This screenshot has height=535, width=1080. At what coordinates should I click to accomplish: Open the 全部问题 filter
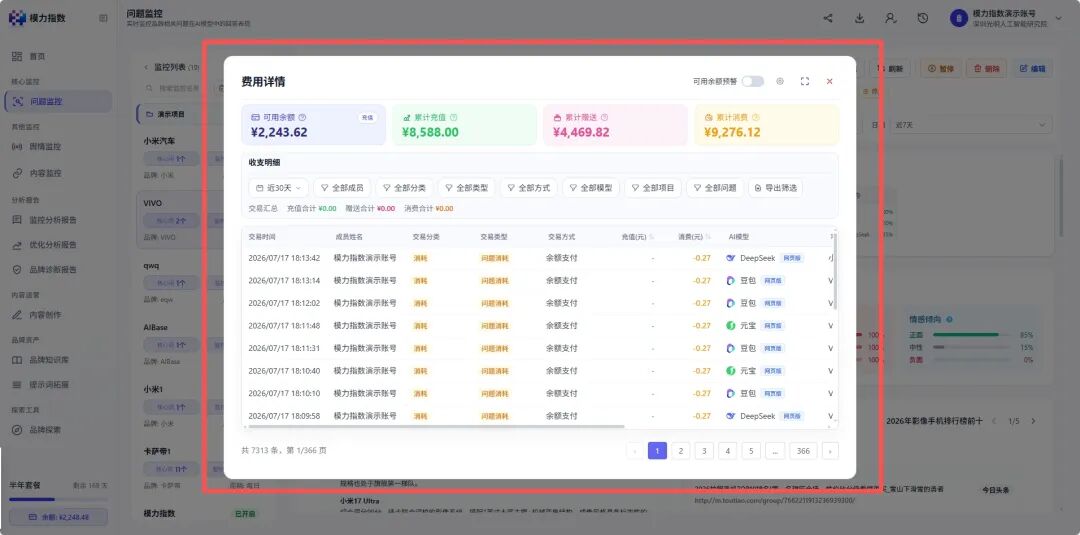click(715, 188)
